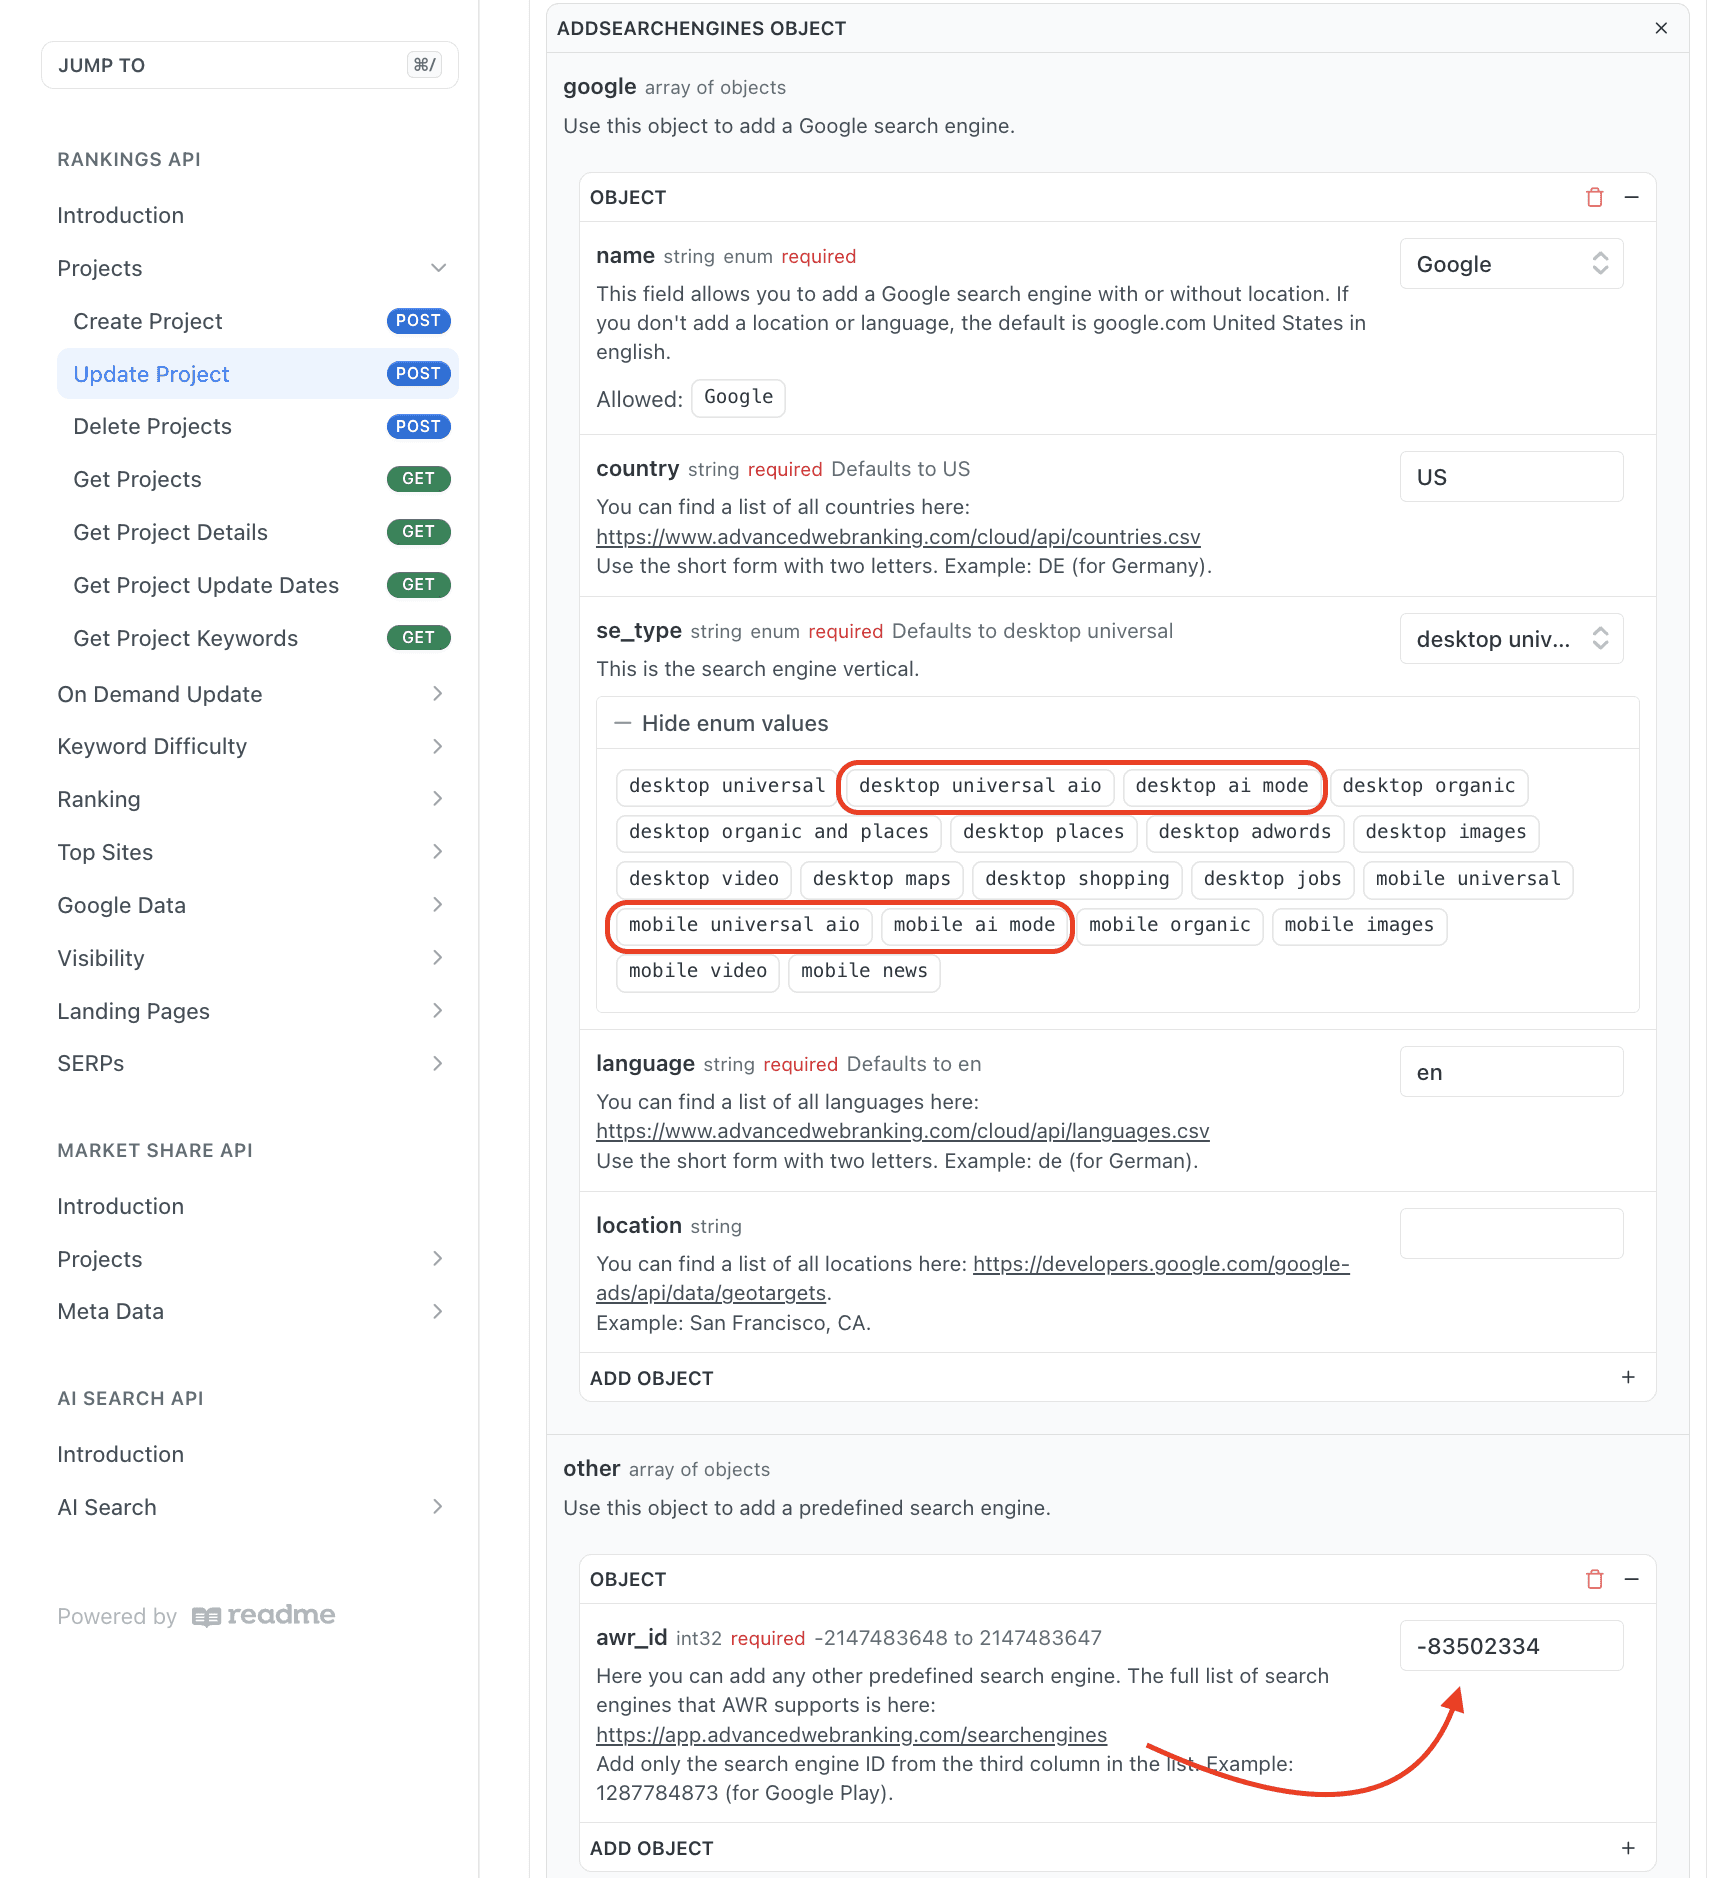Open Get Project Keywords endpoint

[258, 638]
